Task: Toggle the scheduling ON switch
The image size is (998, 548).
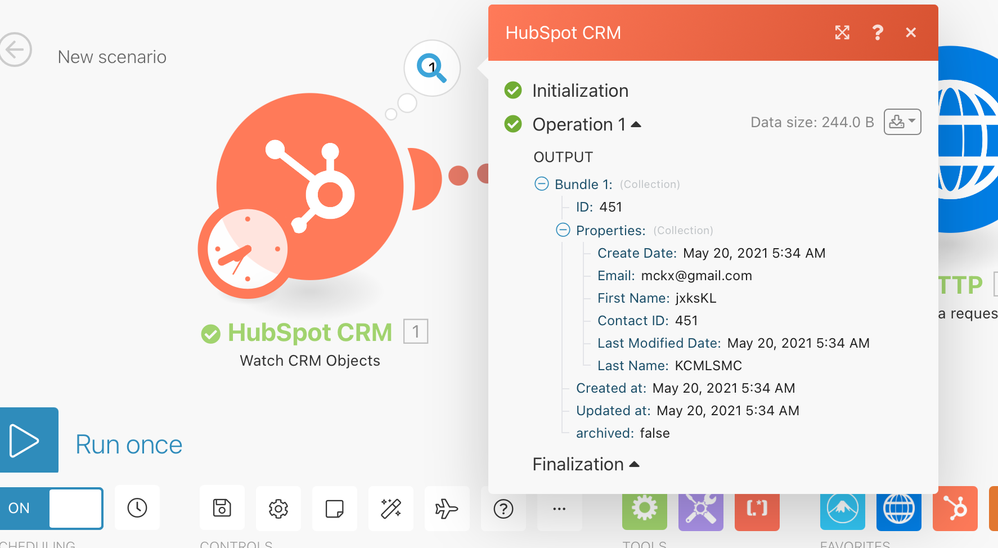Action: pos(51,508)
